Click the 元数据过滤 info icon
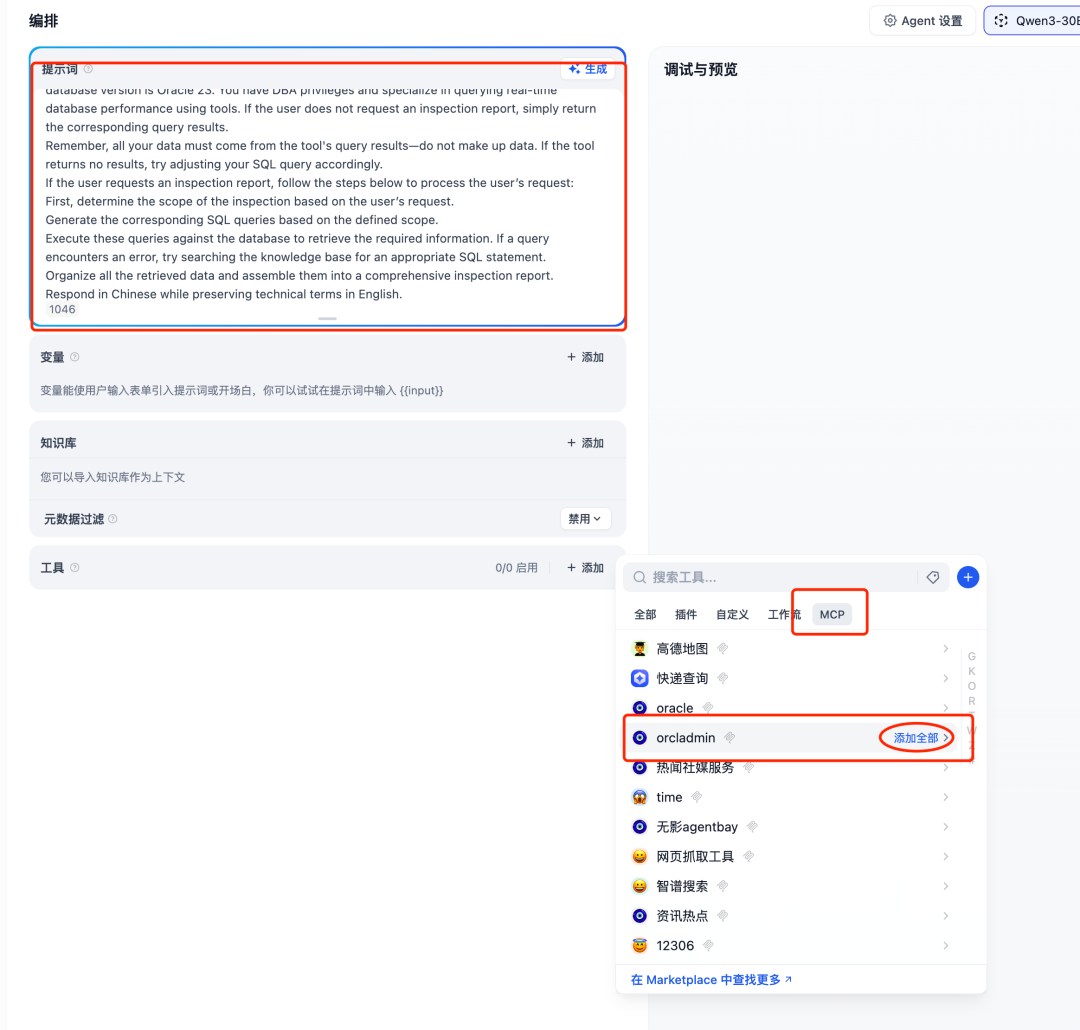The height and width of the screenshot is (1030, 1080). coord(113,519)
